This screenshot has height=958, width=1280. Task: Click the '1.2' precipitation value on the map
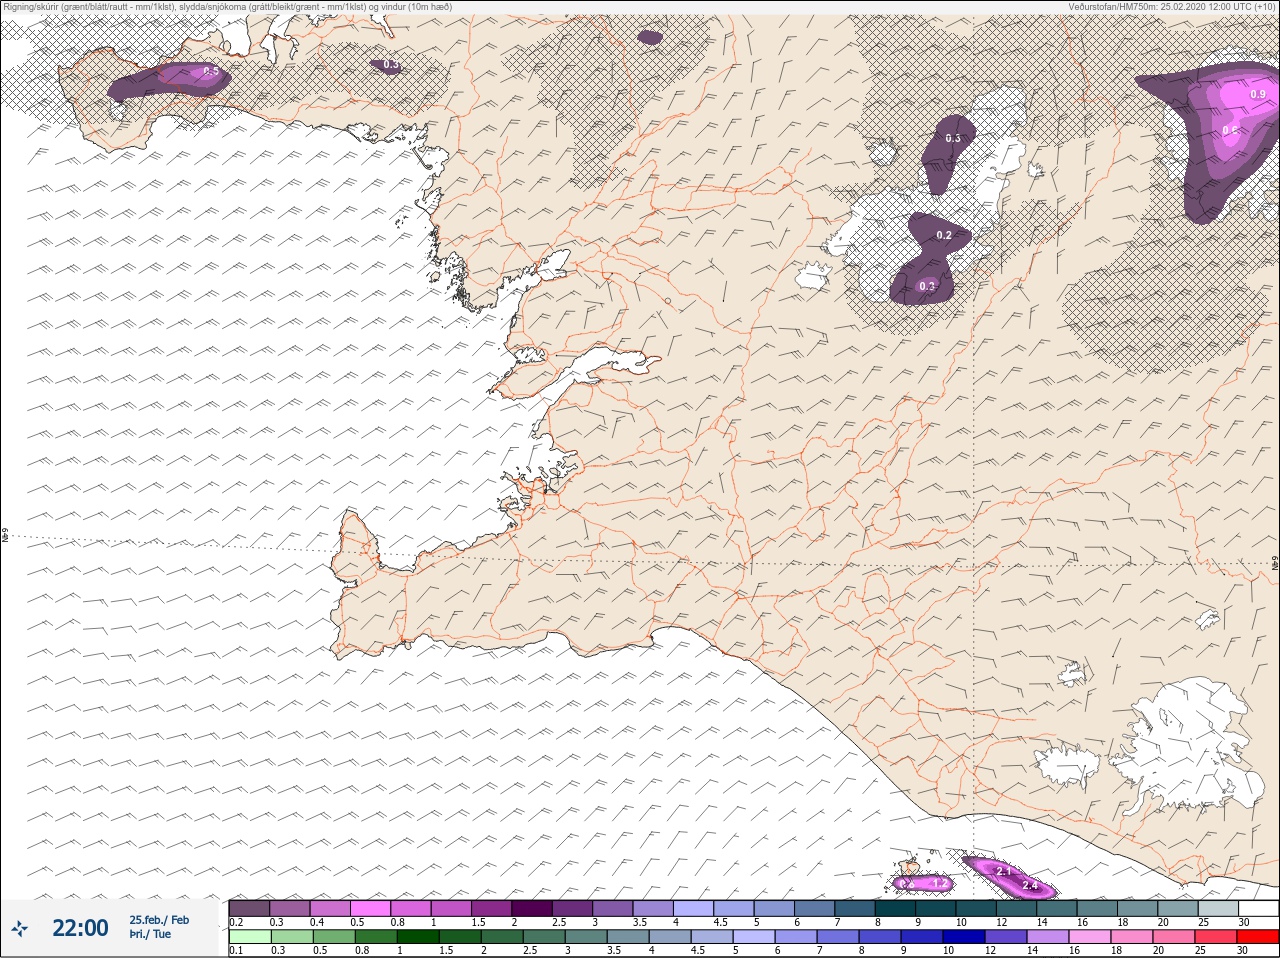939,883
